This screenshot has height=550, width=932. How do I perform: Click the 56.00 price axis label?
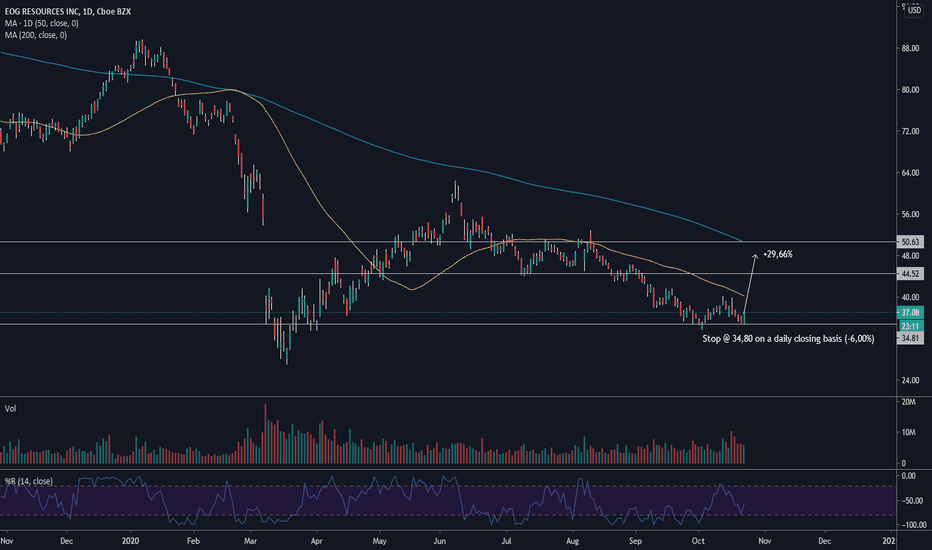pos(910,215)
